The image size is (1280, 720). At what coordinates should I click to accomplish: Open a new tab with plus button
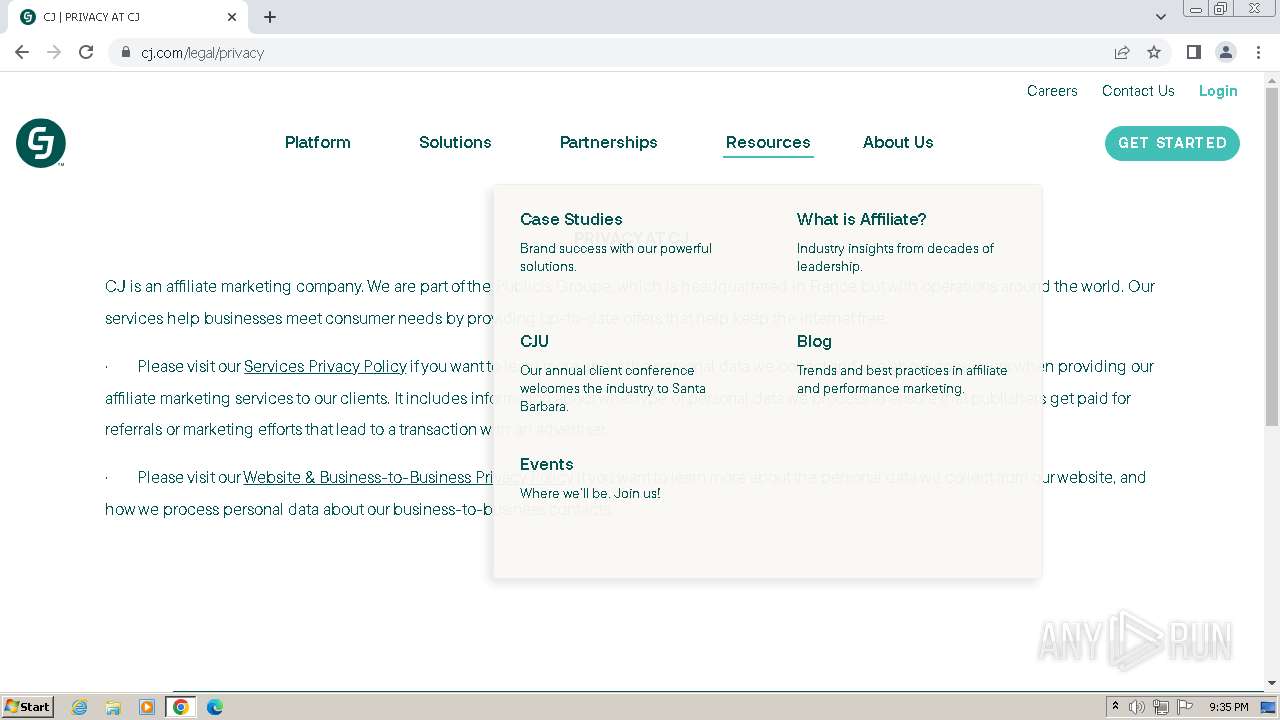[x=270, y=17]
